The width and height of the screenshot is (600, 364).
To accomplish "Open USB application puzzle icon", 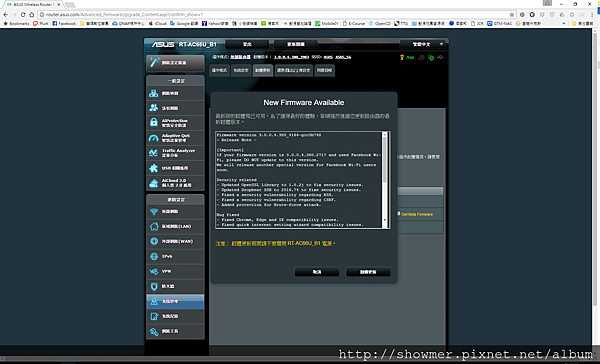I will pos(154,168).
